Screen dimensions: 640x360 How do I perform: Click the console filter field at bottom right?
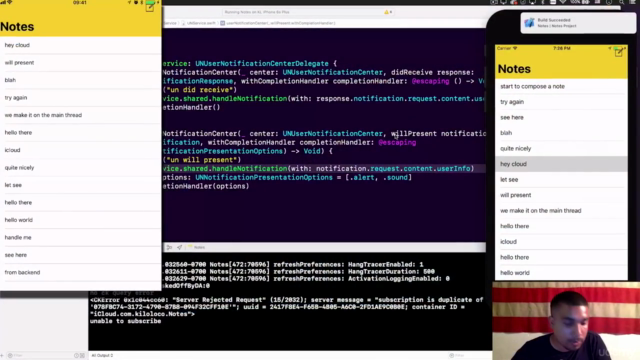469,356
